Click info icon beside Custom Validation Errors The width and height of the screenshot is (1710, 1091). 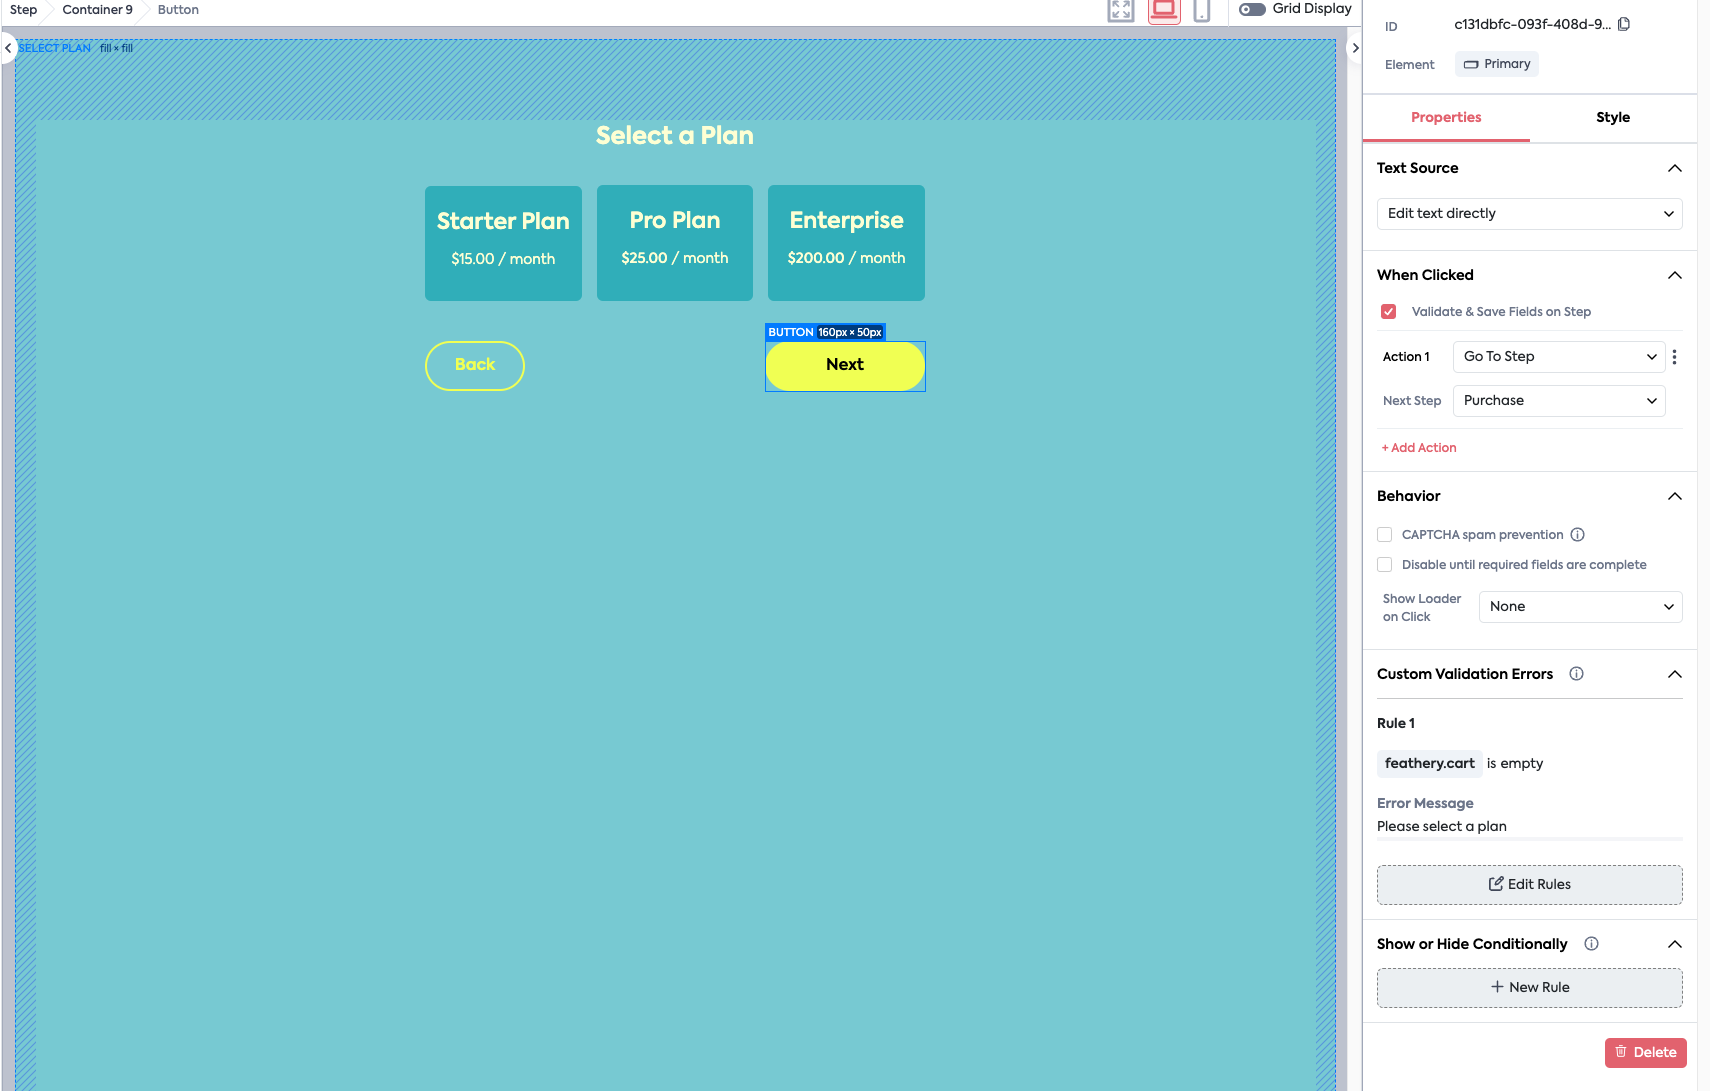1576,674
